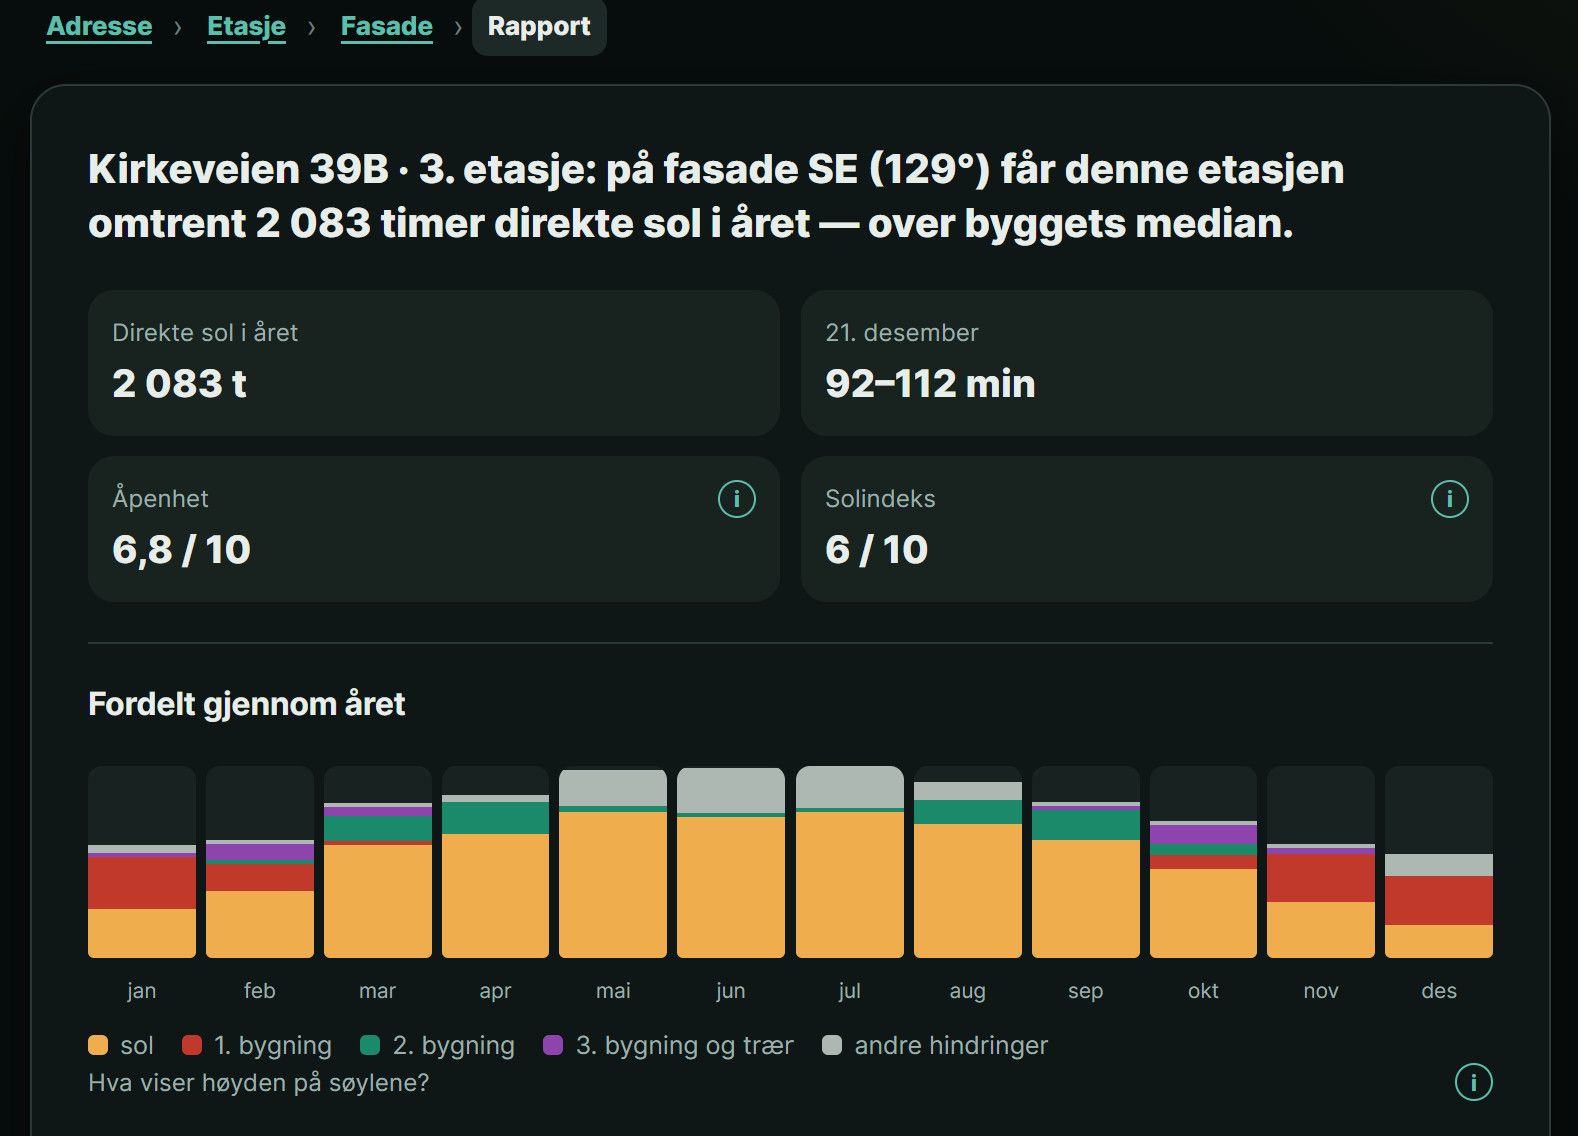Click info icon beside column height question
The width and height of the screenshot is (1578, 1136).
pyautogui.click(x=1473, y=1082)
